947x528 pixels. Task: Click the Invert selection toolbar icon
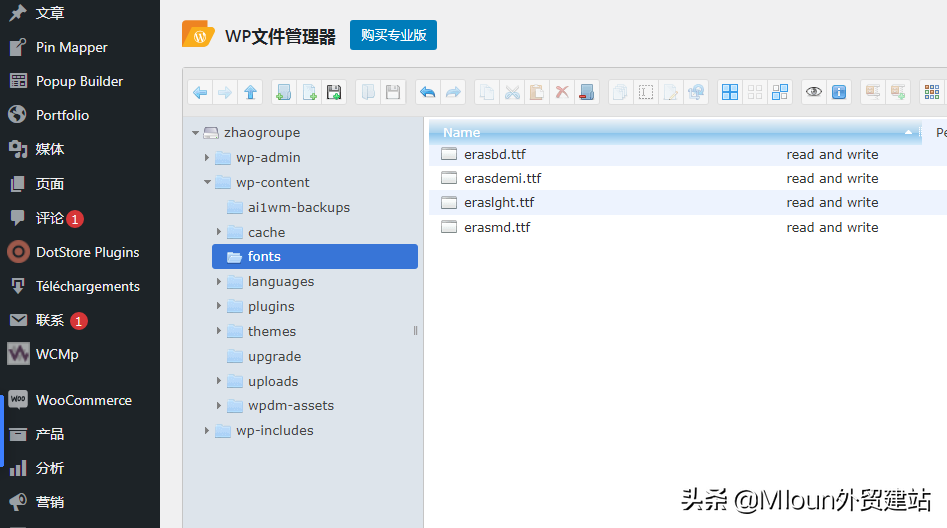click(780, 92)
